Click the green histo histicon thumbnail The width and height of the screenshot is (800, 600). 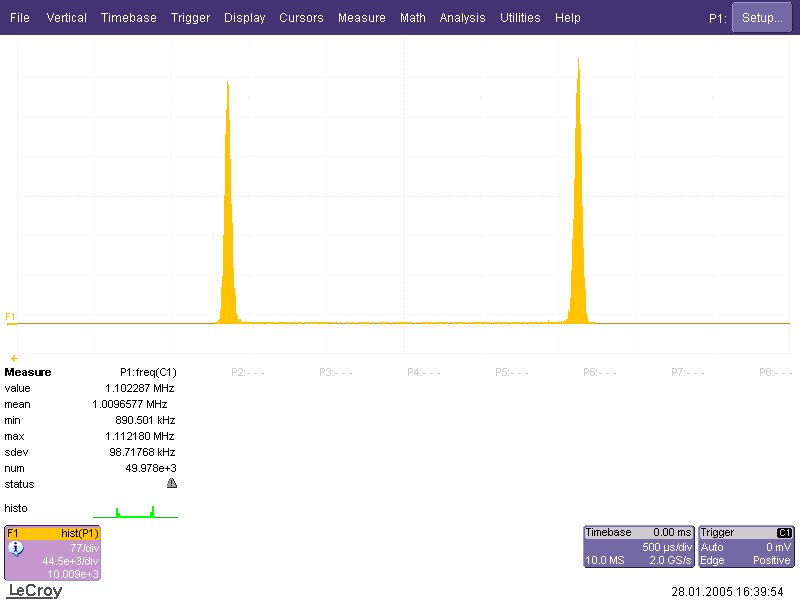pos(135,511)
